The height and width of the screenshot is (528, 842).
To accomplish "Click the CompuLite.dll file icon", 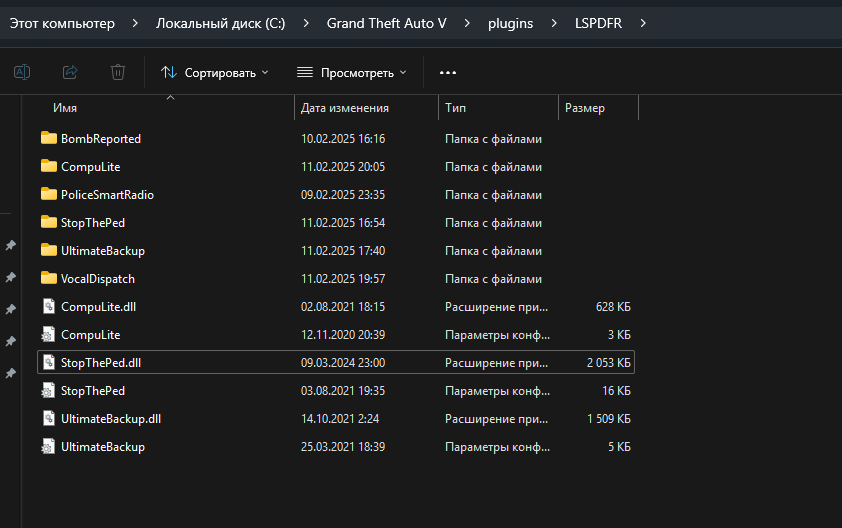I will pyautogui.click(x=48, y=306).
